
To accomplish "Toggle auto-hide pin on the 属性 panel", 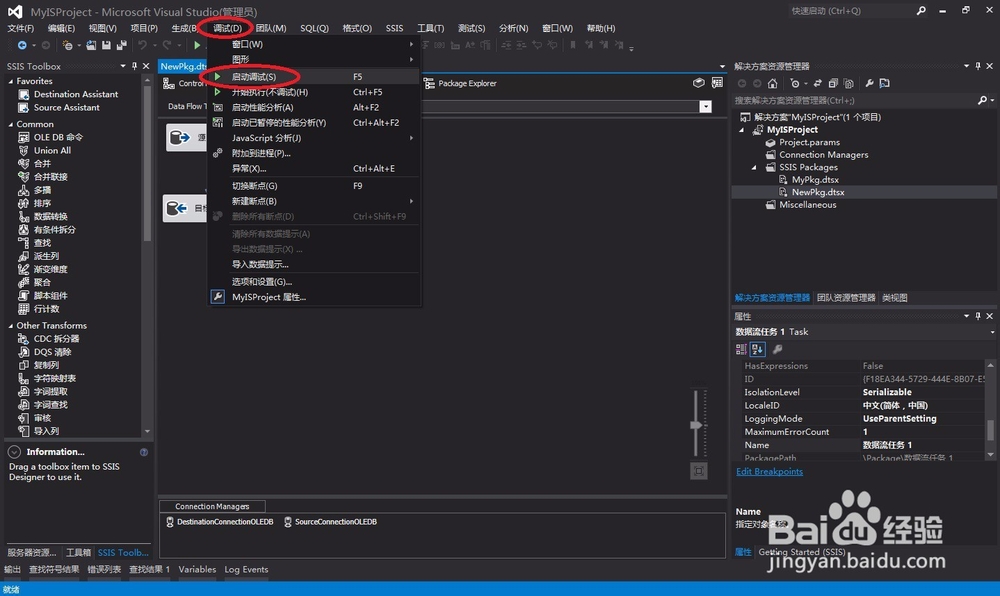I will pyautogui.click(x=978, y=316).
